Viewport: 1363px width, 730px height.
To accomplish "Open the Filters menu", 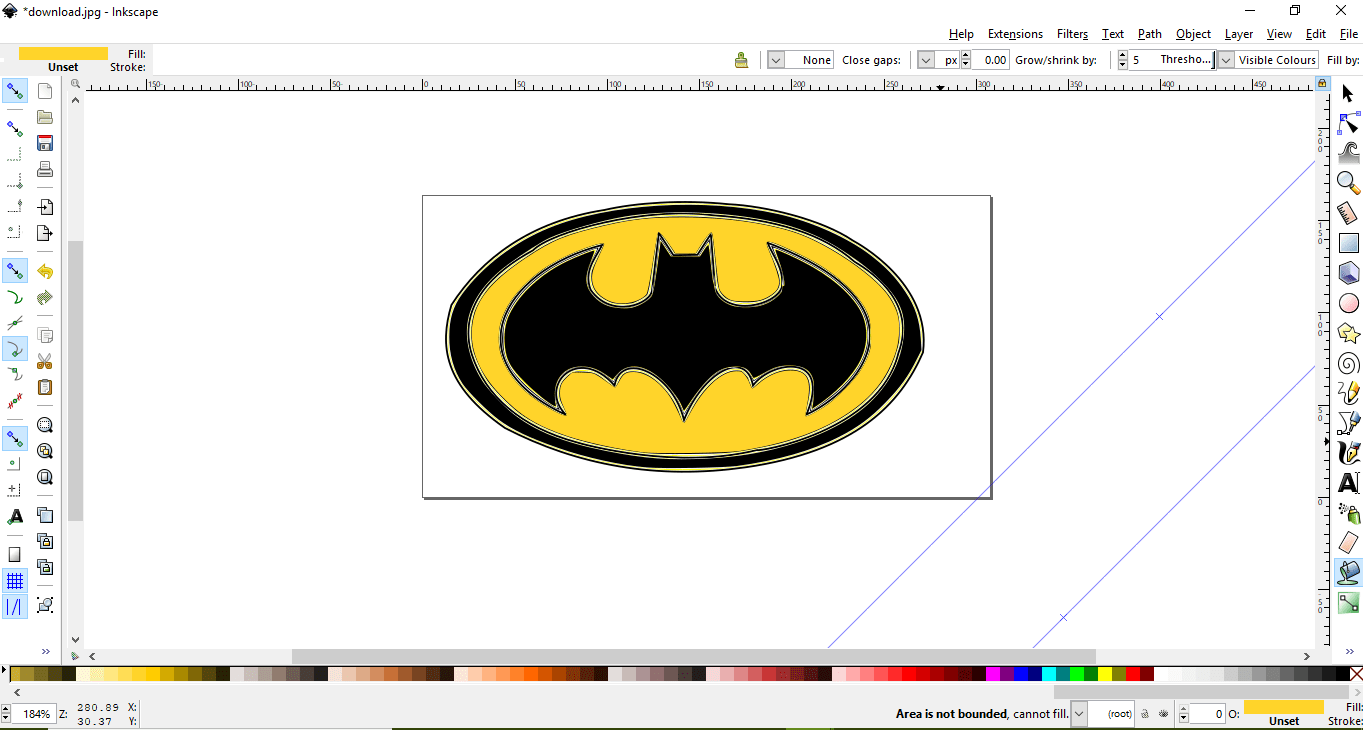I will 1072,34.
